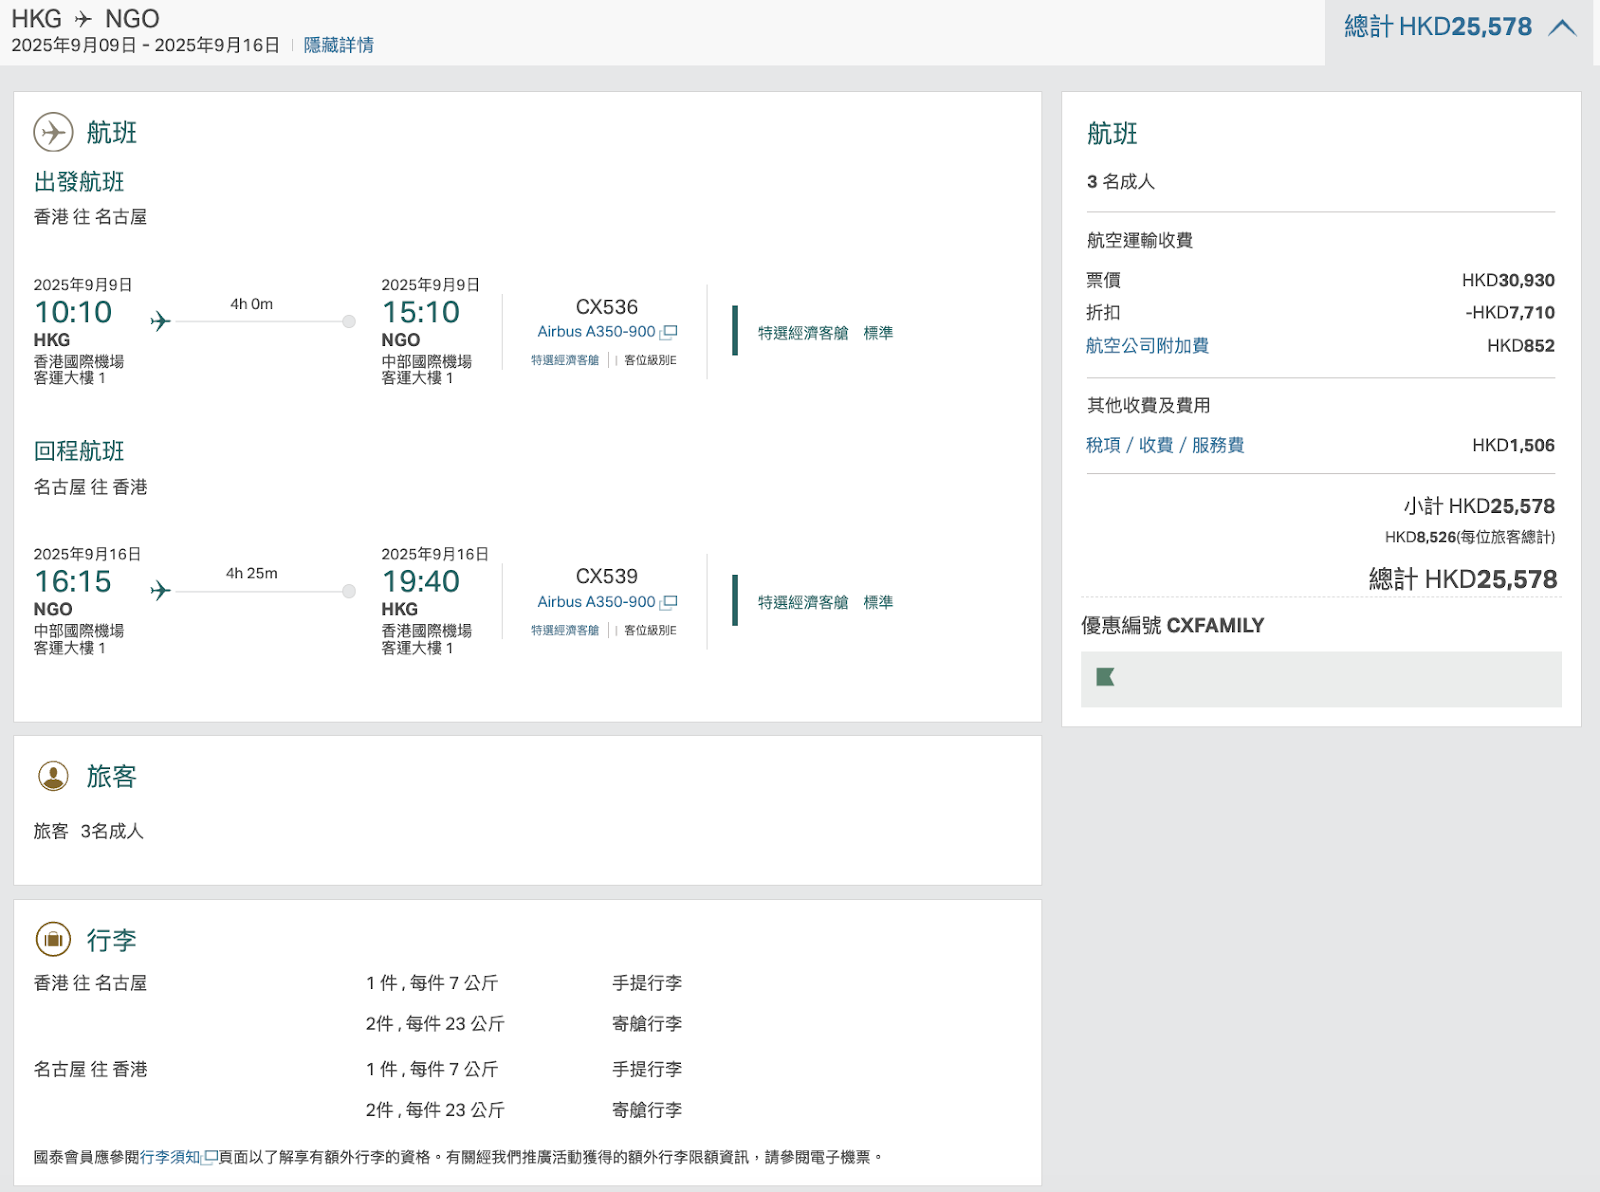Viewport: 1600px width, 1192px height.
Task: Click HKD8,526 per-passenger total text
Action: click(1470, 537)
